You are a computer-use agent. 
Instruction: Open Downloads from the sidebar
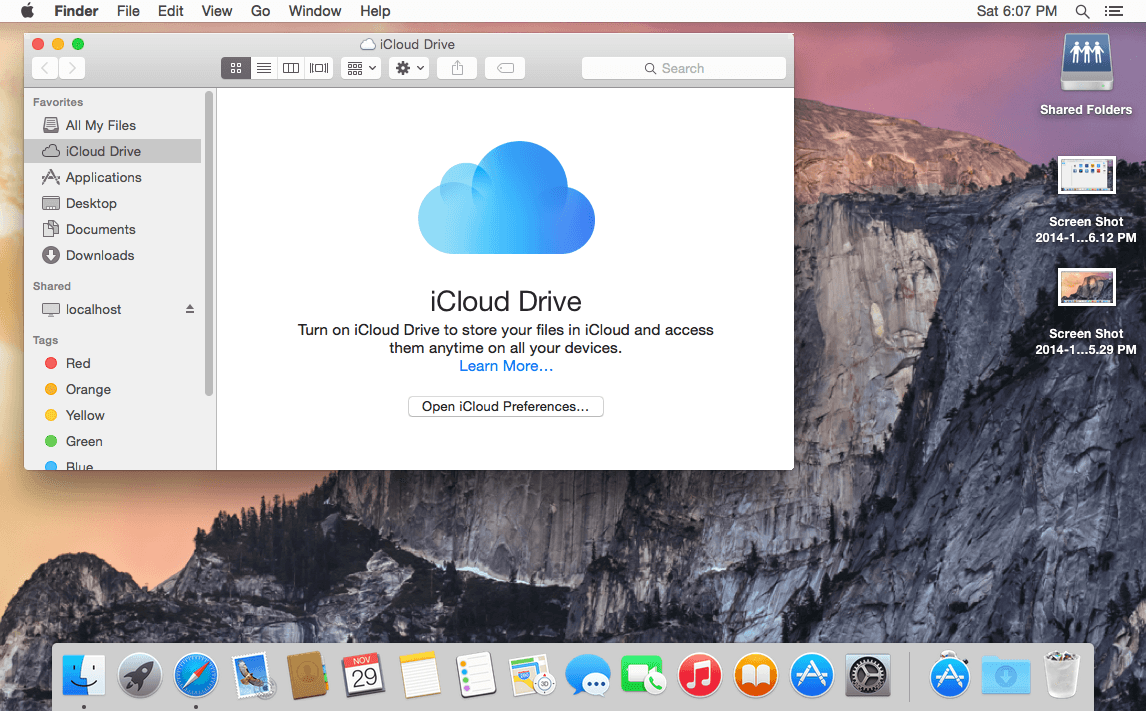pyautogui.click(x=113, y=255)
